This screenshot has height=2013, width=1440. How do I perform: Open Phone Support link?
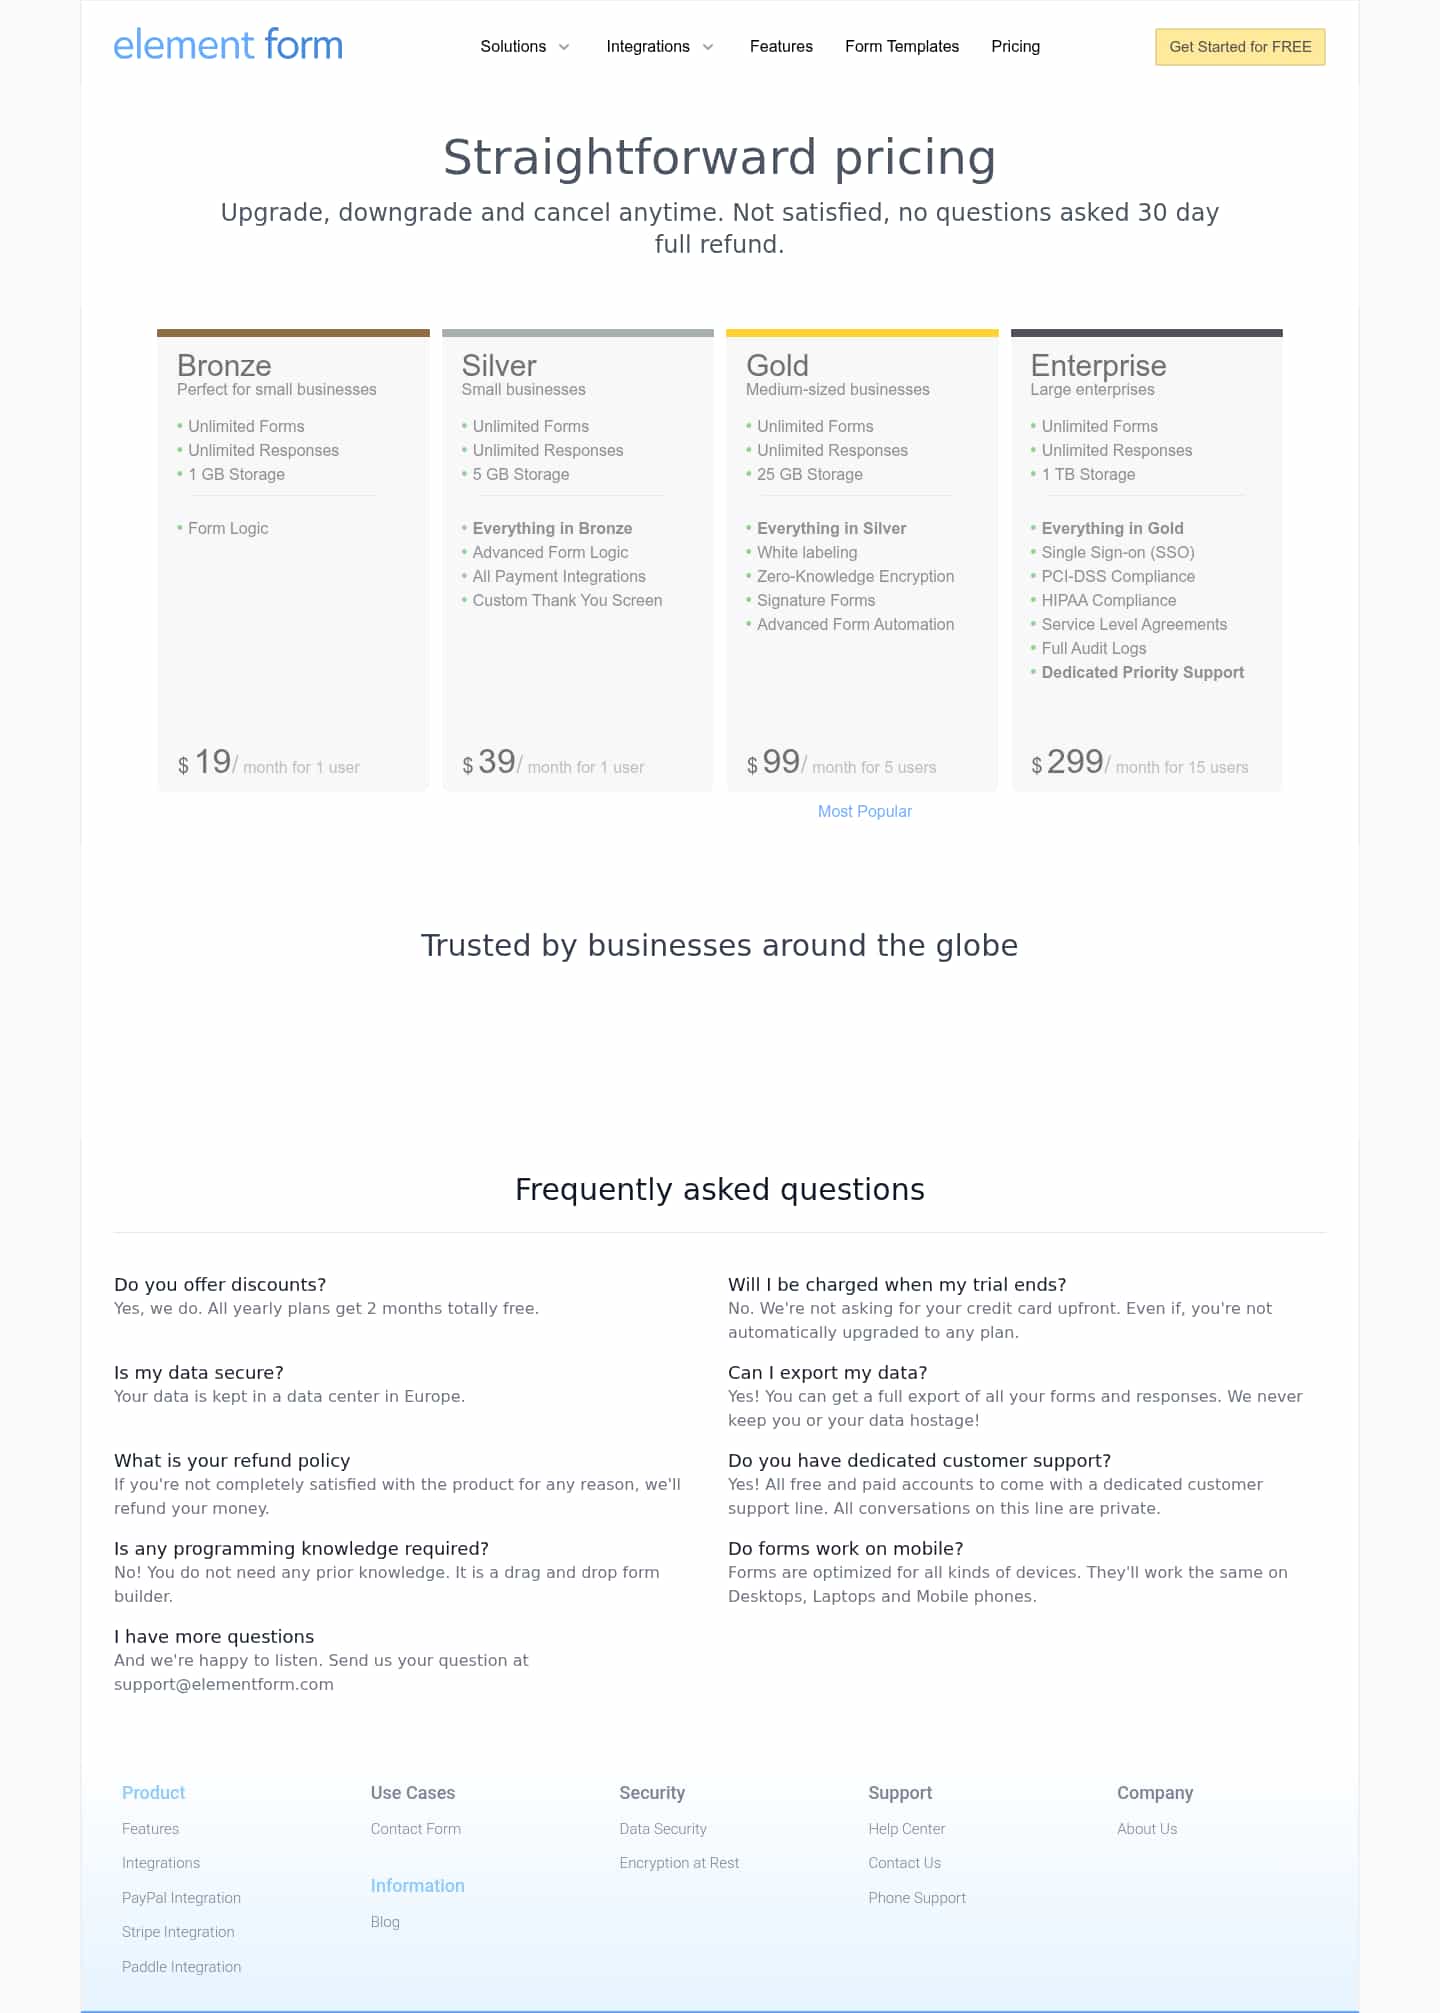914,1897
